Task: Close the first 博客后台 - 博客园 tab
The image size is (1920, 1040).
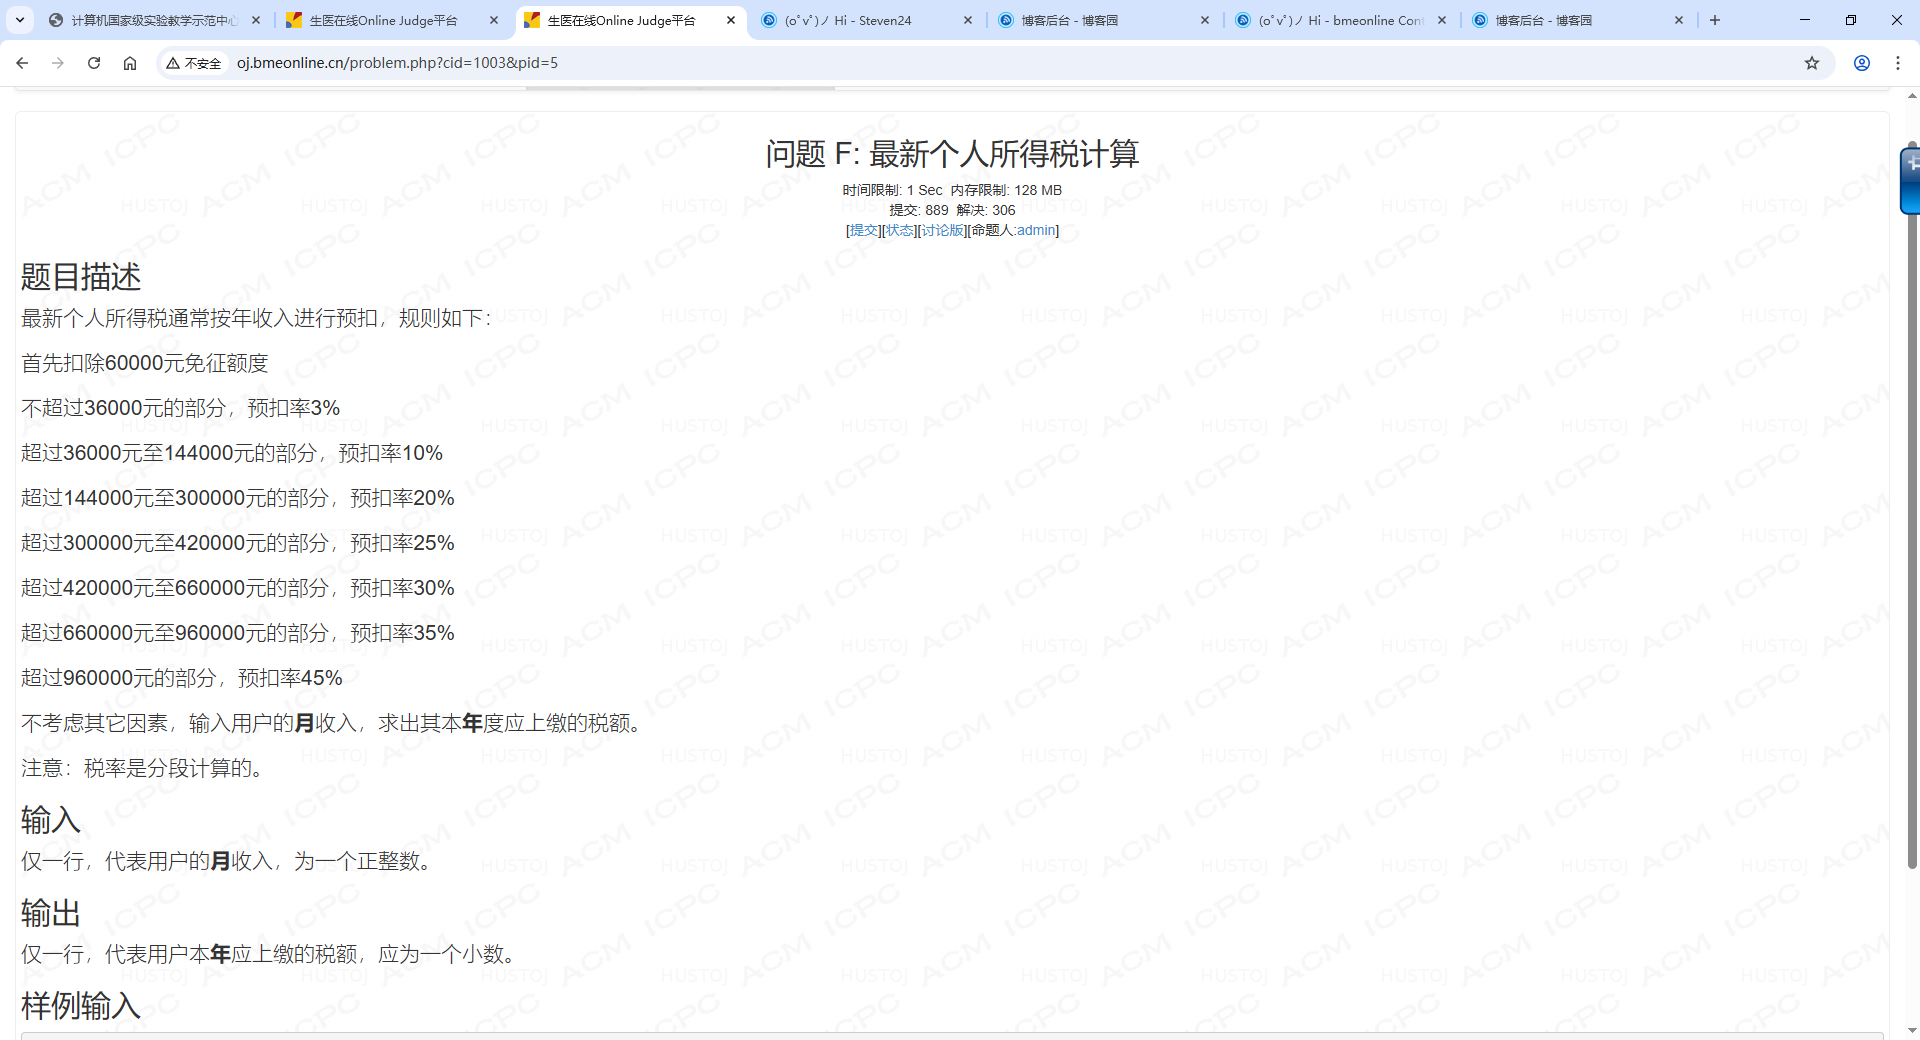Action: [x=1205, y=20]
